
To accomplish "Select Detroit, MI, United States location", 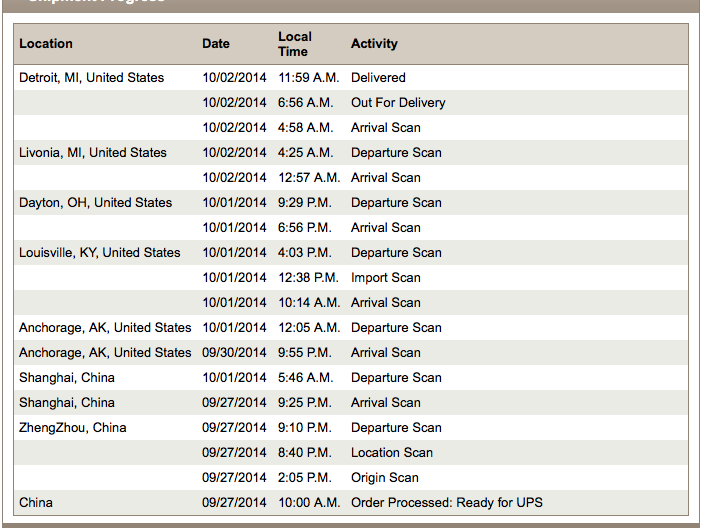I will (x=91, y=77).
